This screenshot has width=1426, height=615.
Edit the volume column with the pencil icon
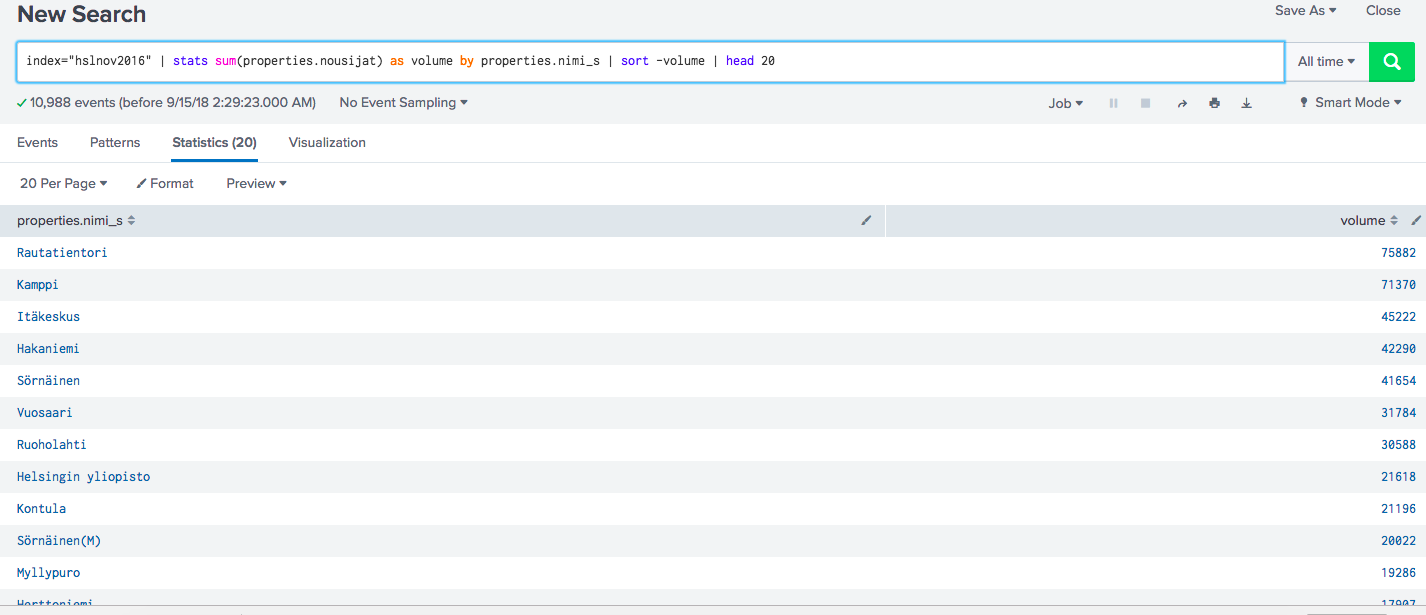coord(1416,220)
